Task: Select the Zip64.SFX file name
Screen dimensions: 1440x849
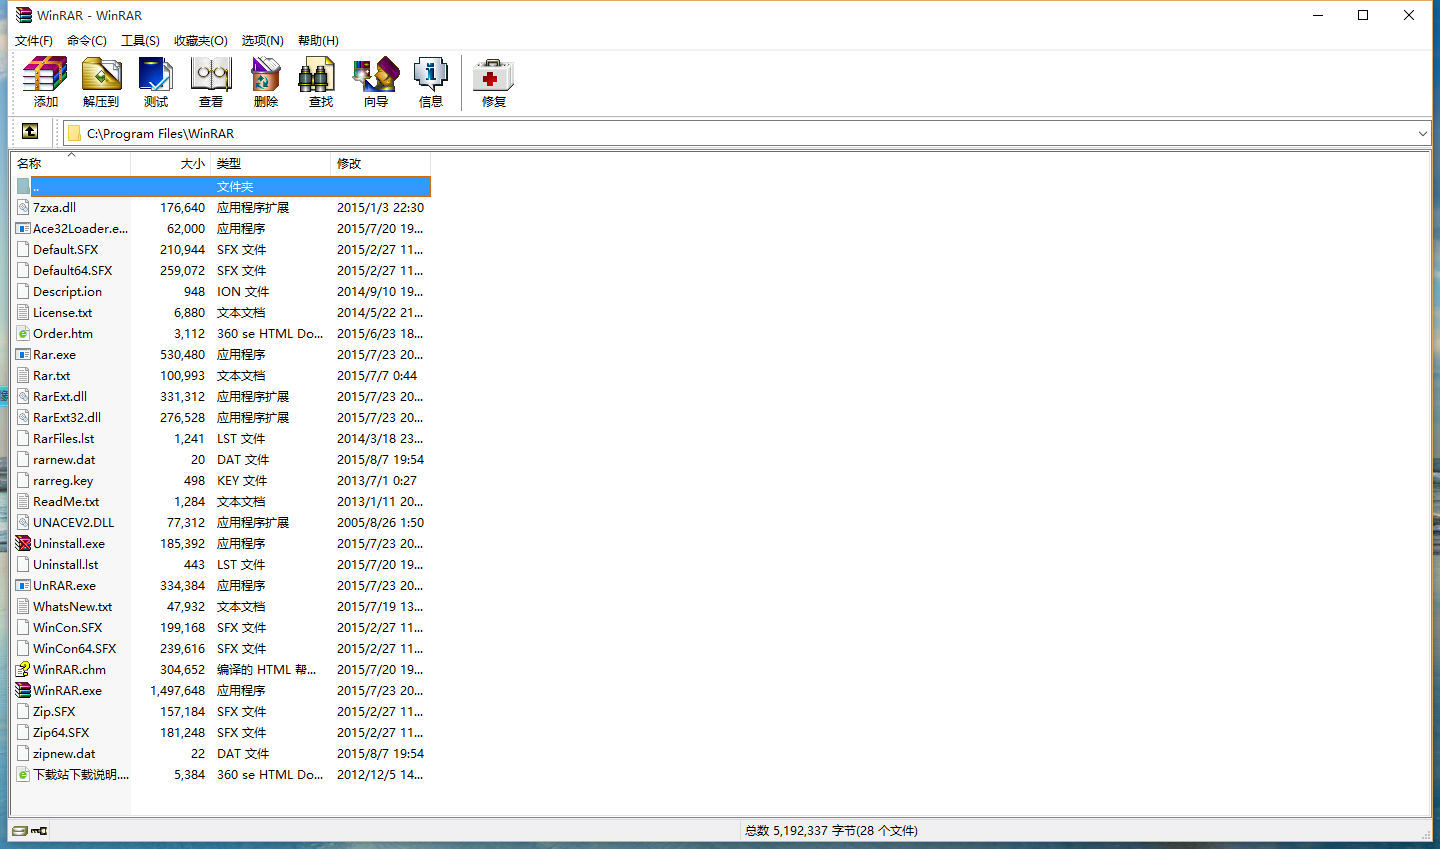Action: tap(61, 733)
